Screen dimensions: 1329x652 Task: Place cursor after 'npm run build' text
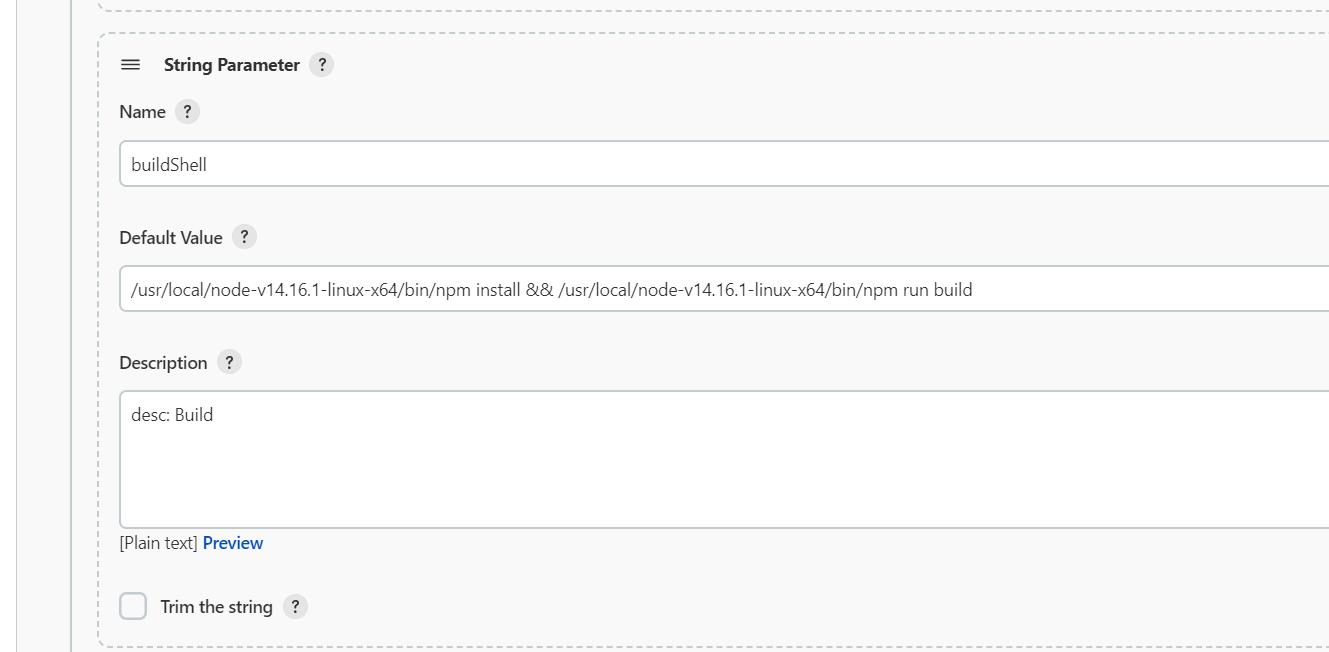974,290
